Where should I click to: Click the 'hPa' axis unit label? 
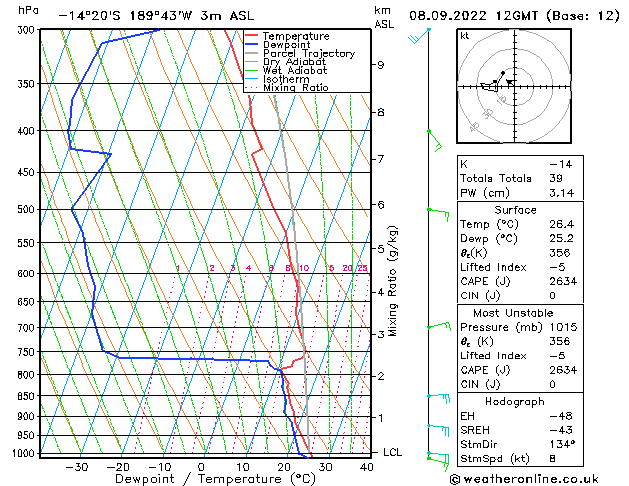pos(28,10)
